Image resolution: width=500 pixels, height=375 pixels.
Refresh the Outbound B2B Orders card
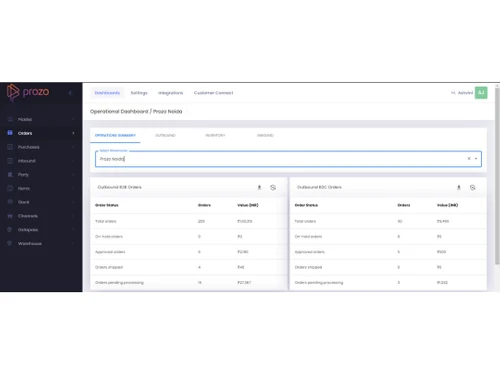[273, 187]
